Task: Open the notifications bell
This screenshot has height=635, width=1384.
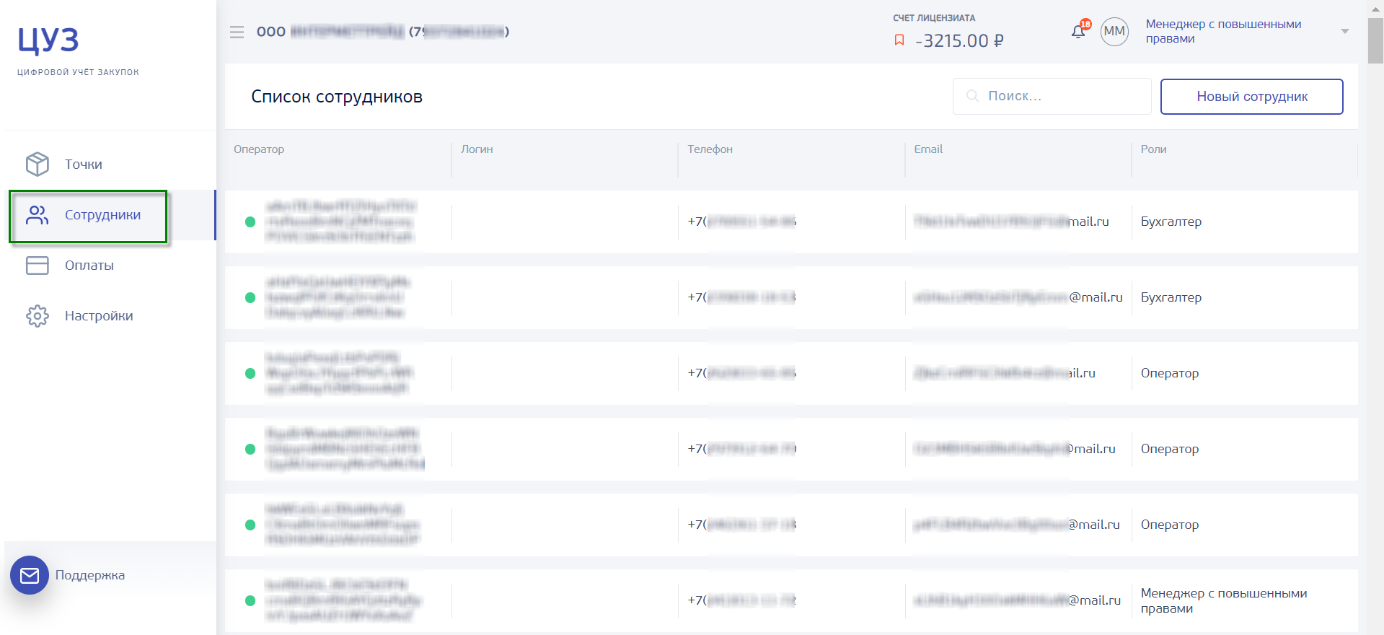Action: (x=1078, y=32)
